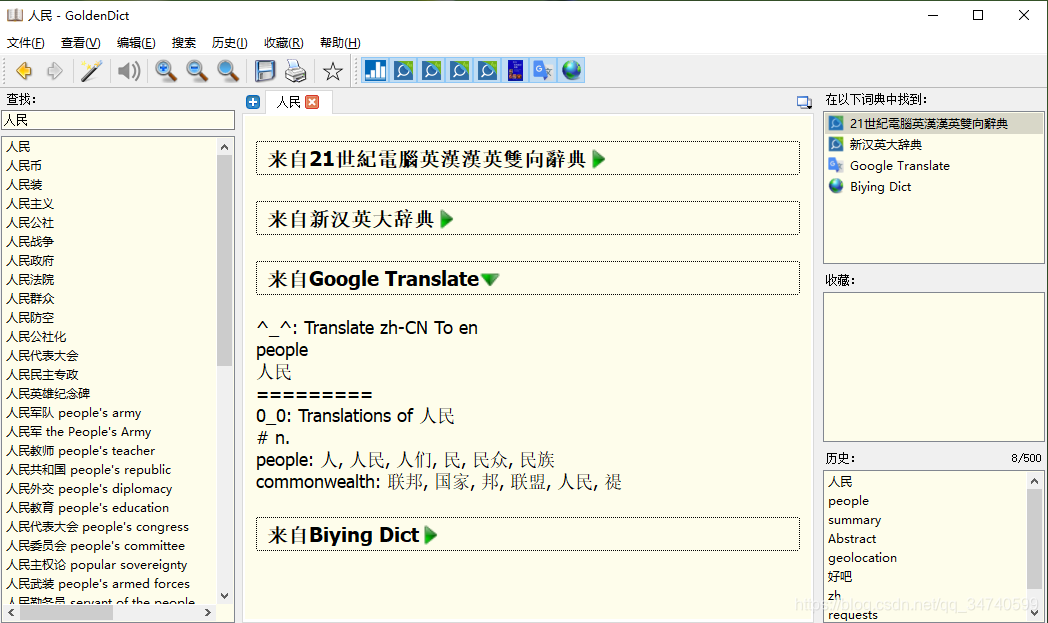Image resolution: width=1048 pixels, height=623 pixels.
Task: Select 人民币 in the word list
Action: [24, 166]
